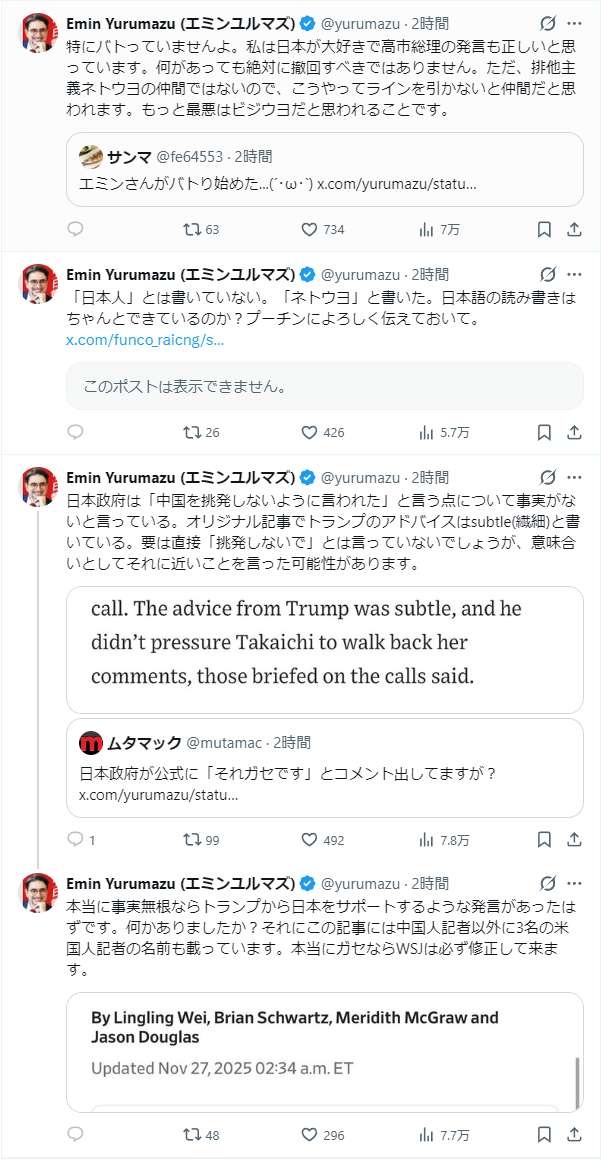
Task: Share the tweet with 492 likes
Action: (574, 840)
